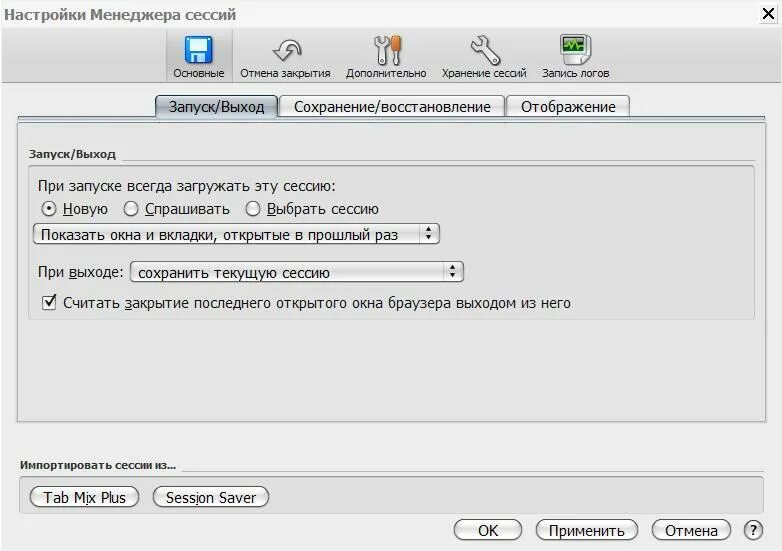Select the Выбрать сессию radio button

pyautogui.click(x=253, y=208)
